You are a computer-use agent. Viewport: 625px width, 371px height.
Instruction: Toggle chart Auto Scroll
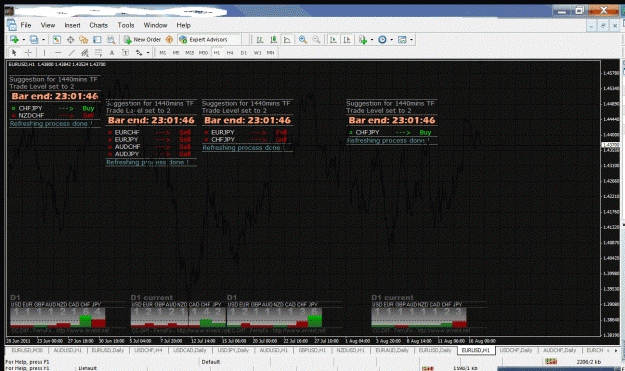(x=333, y=39)
